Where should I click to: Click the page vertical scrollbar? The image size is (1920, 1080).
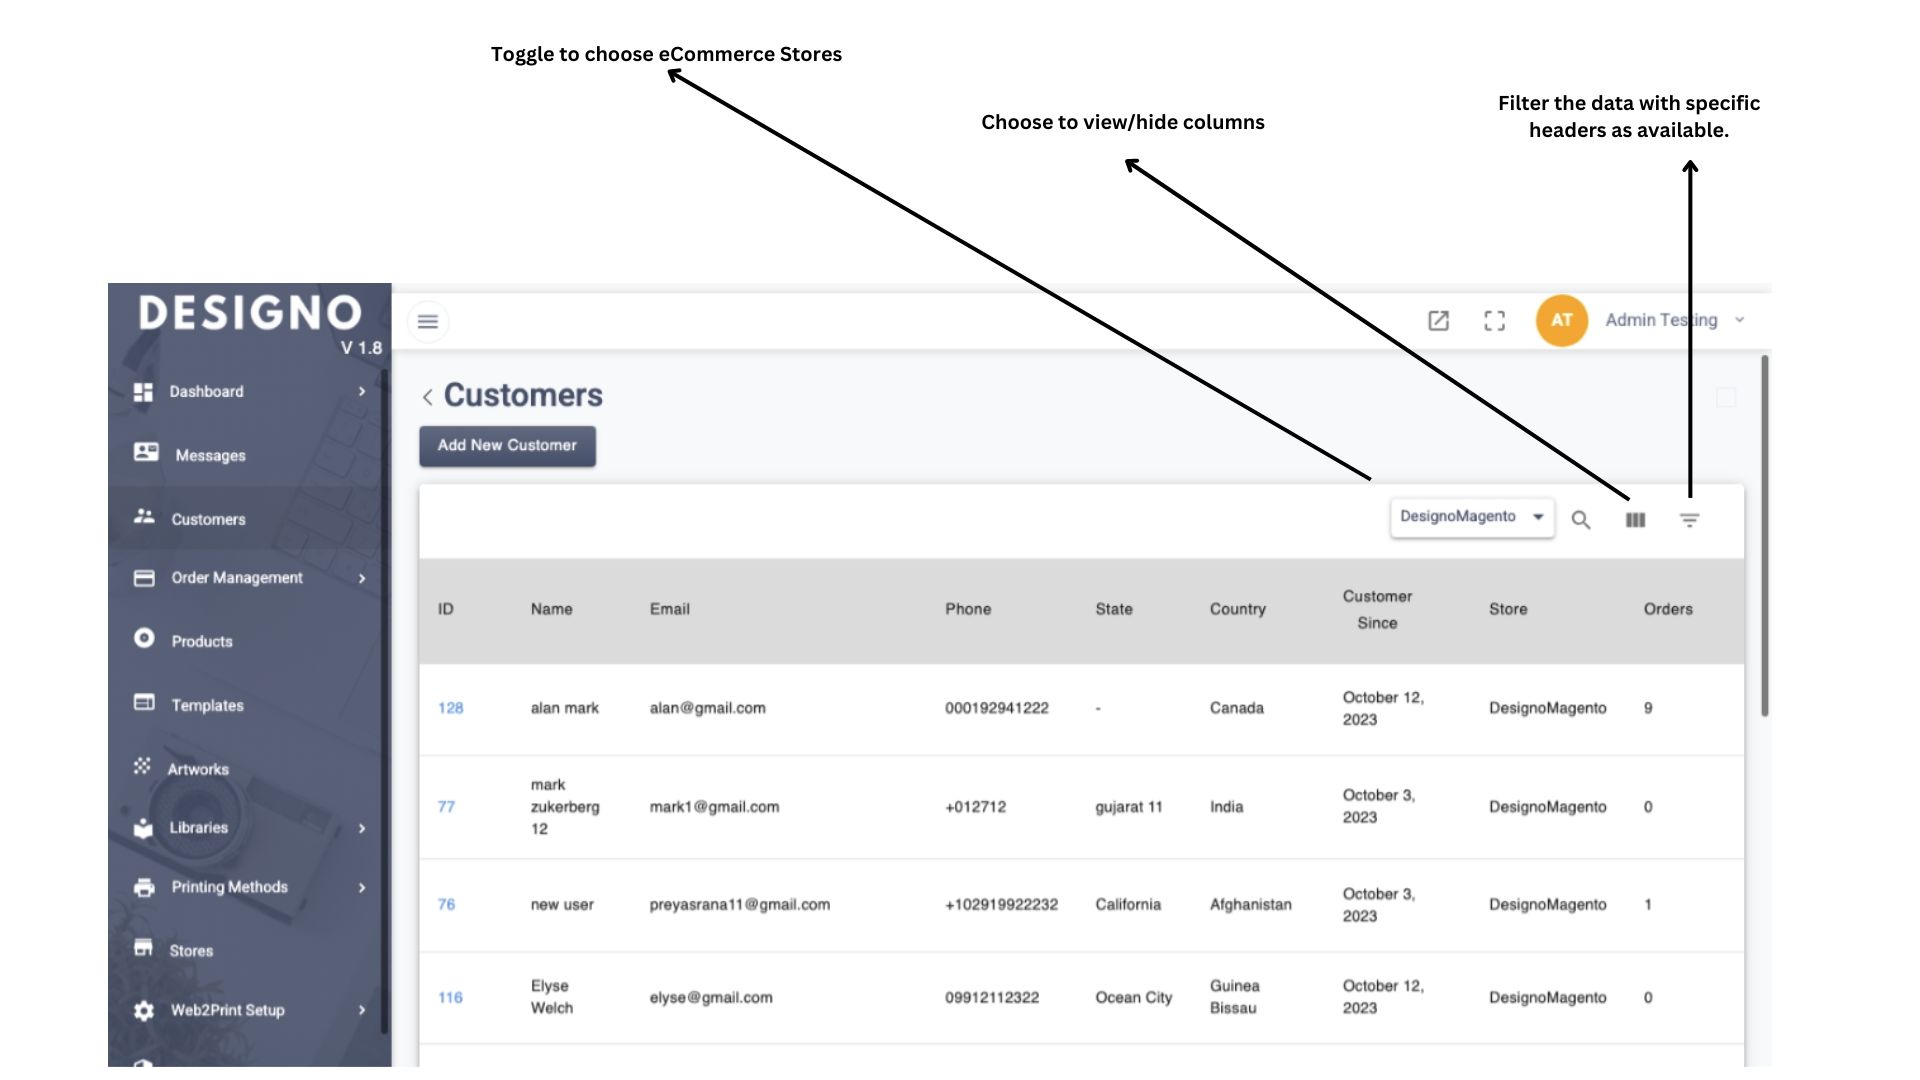[x=1765, y=536]
